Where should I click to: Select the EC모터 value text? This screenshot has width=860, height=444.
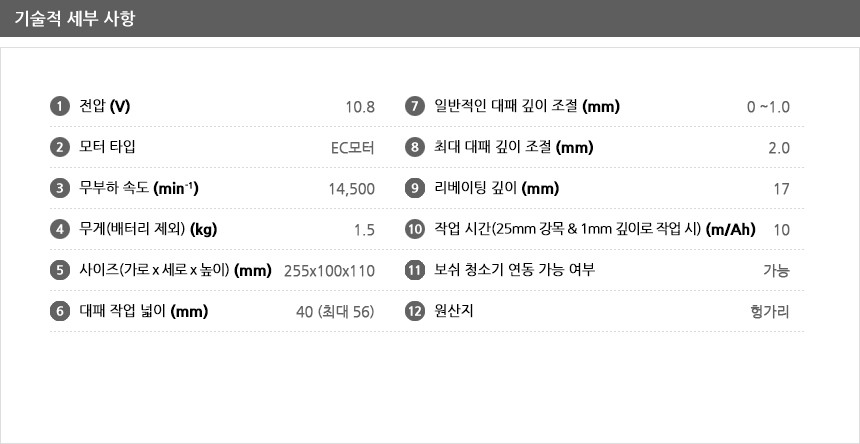[352, 148]
